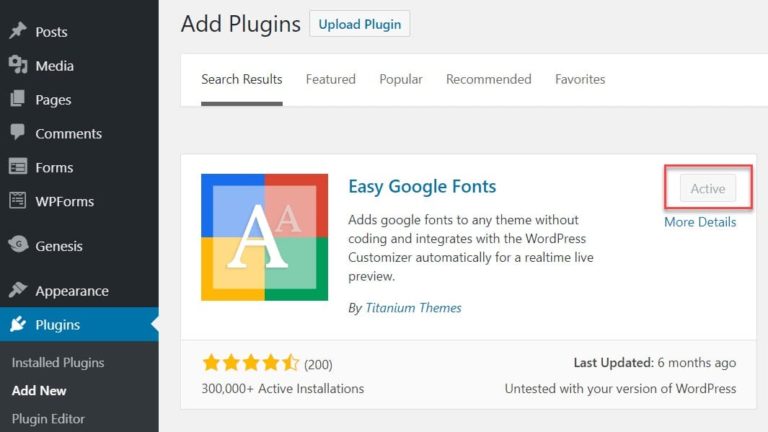Open Comments via speech bubble icon
Image resolution: width=768 pixels, height=432 pixels.
18,132
